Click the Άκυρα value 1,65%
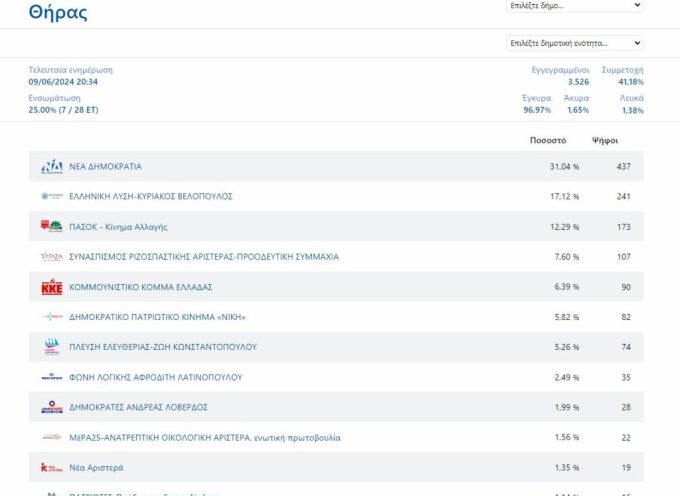The height and width of the screenshot is (496, 680). [578, 110]
